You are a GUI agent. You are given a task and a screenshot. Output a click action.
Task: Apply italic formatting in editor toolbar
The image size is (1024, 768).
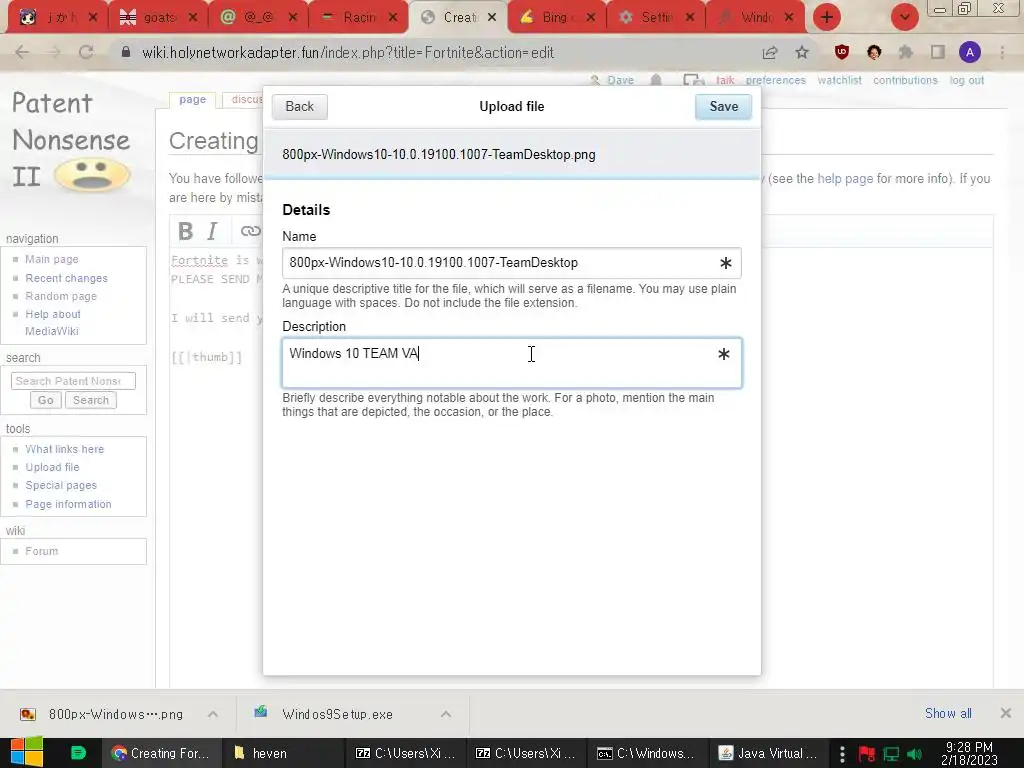pos(212,231)
